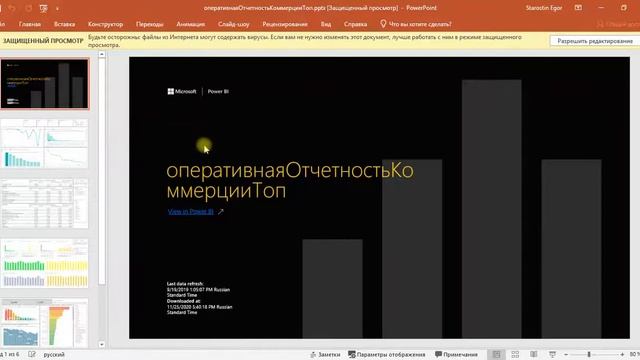Click the slide title 'оперативнаяОтчетностьКоммерцииТоп'
Screen dimensions: 640x360
(x=290, y=180)
